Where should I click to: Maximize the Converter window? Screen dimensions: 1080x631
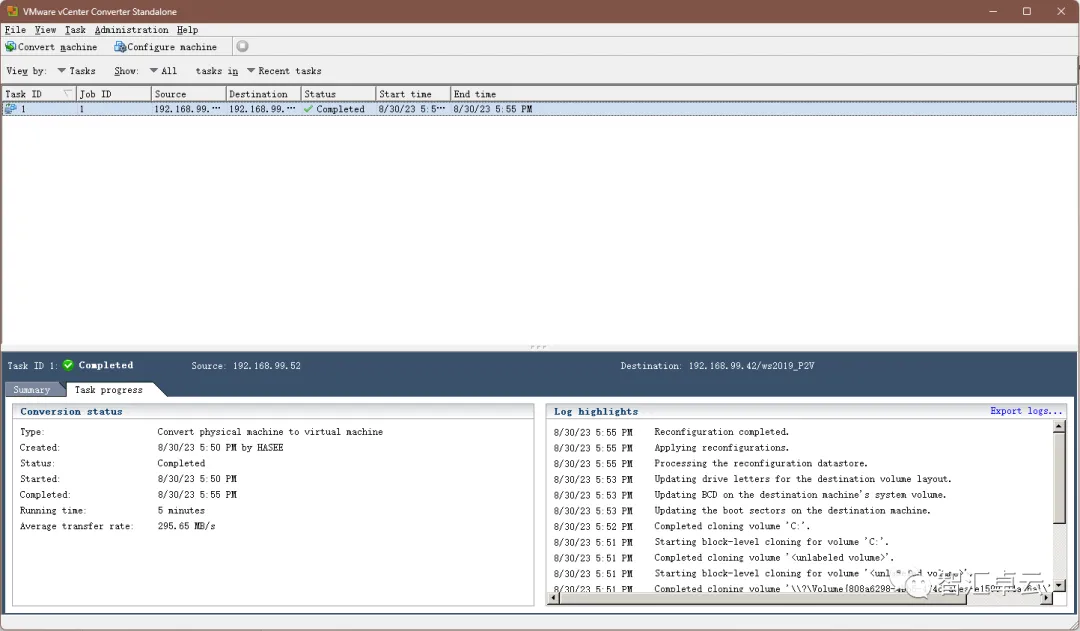tap(1026, 11)
